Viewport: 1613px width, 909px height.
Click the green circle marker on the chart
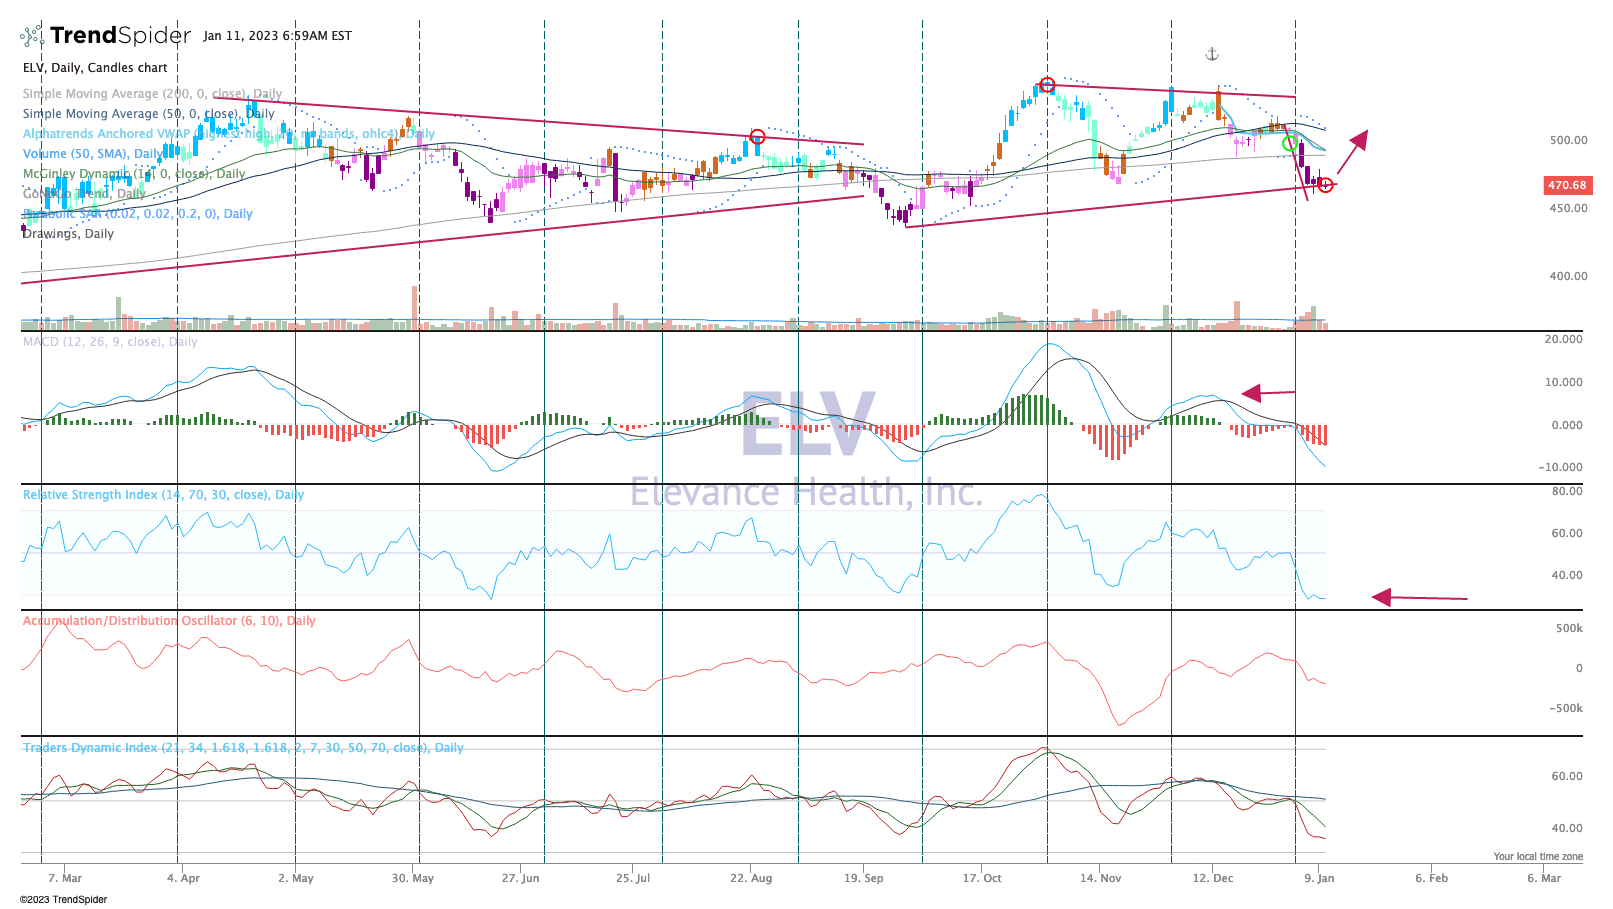pyautogui.click(x=1290, y=143)
